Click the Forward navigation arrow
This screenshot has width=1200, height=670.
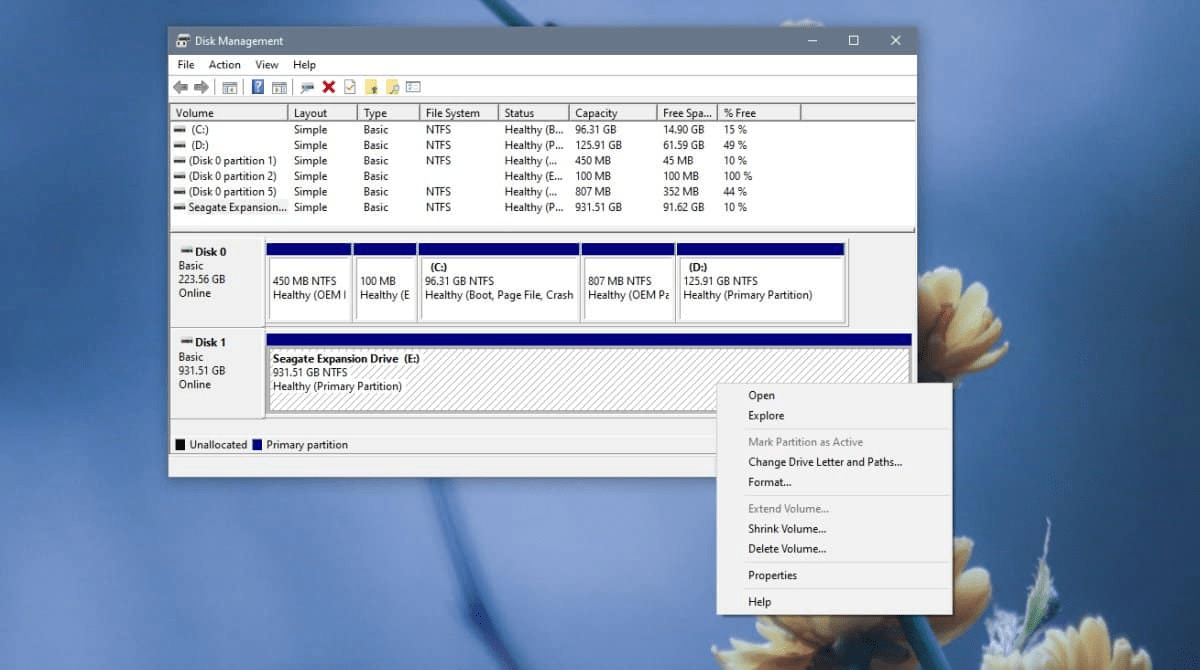[203, 87]
